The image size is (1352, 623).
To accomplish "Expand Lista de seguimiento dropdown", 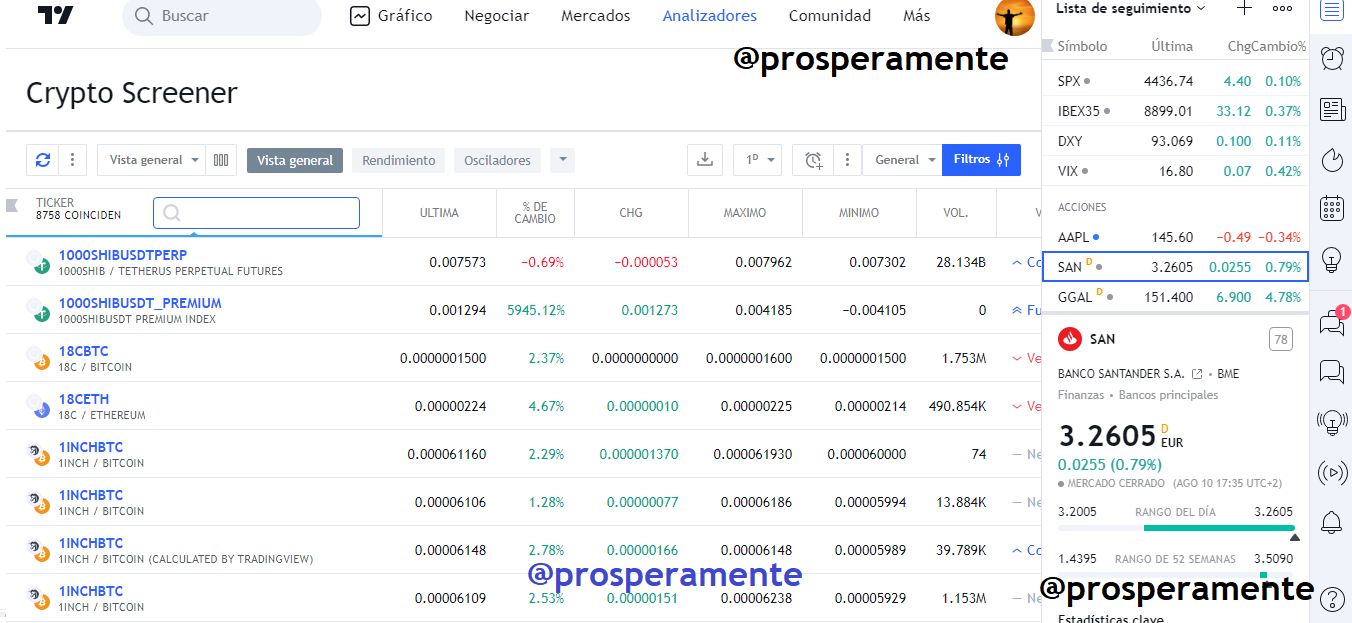I will (1131, 8).
